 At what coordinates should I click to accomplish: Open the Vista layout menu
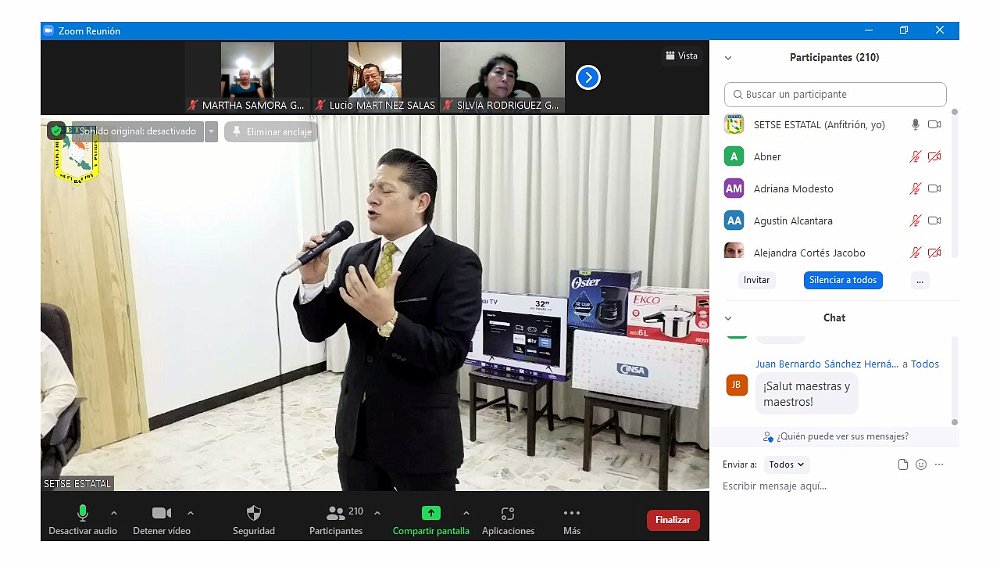[x=681, y=56]
